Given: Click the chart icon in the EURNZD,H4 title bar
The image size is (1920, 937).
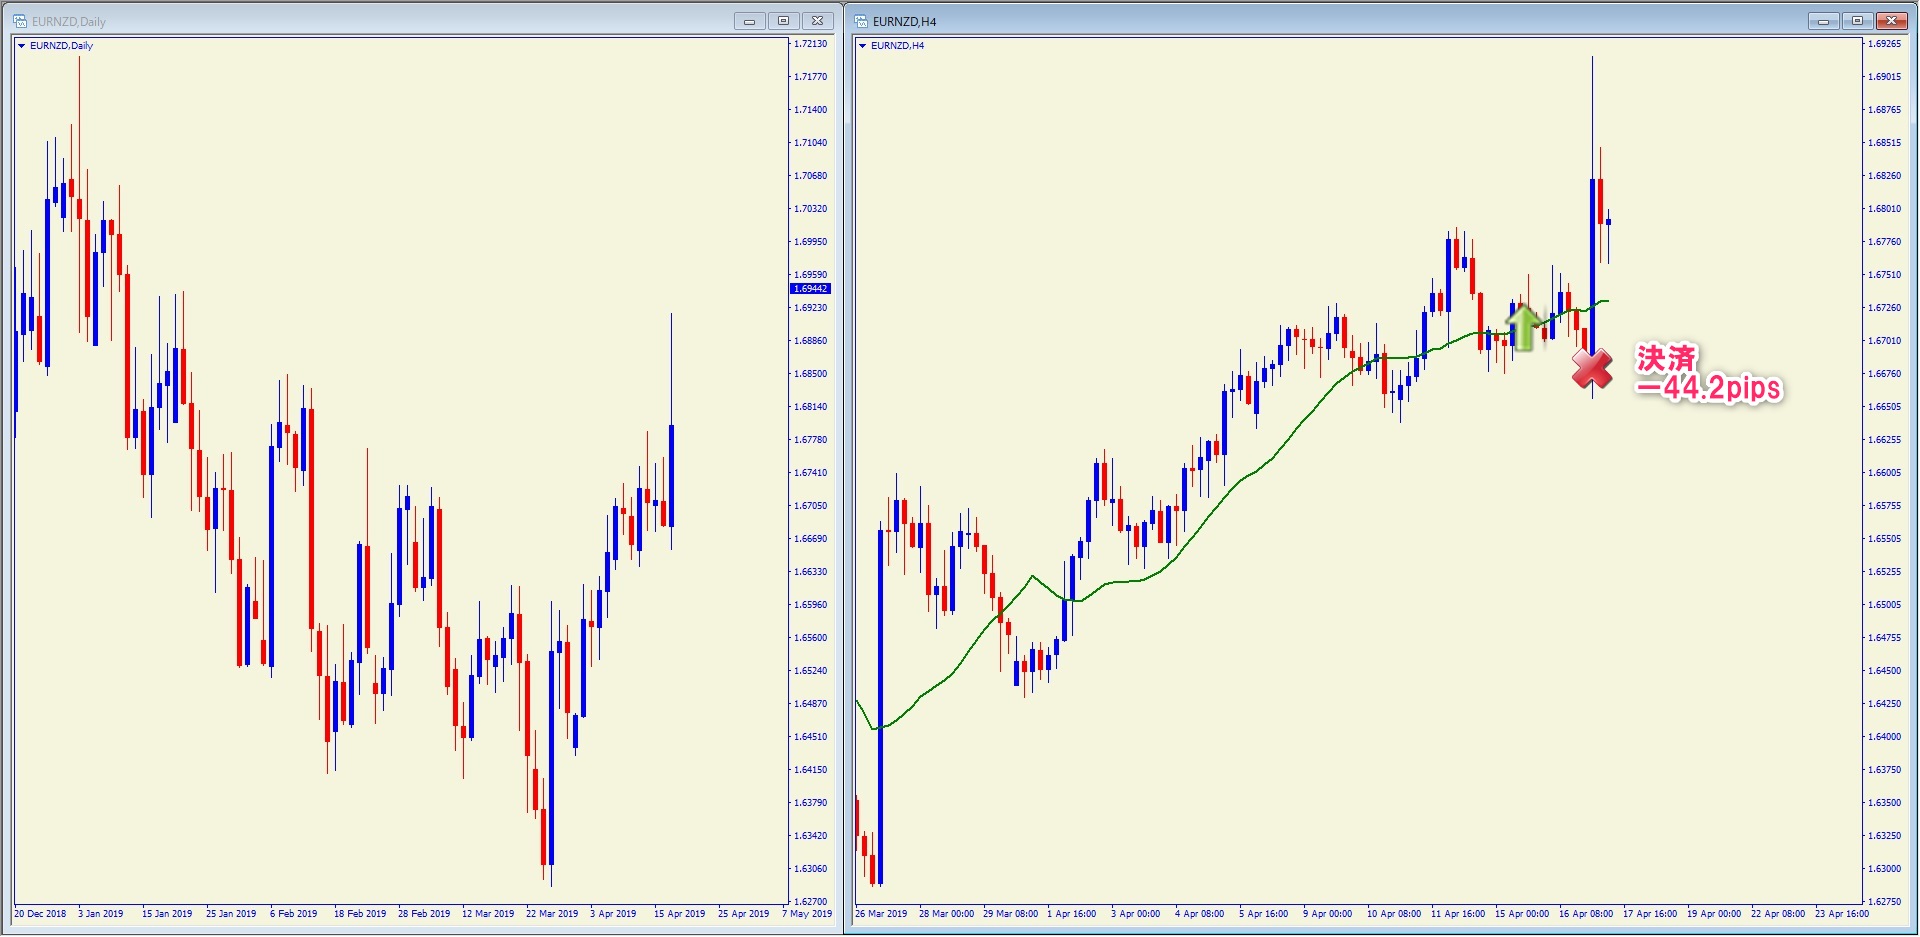Looking at the screenshot, I should click(x=860, y=21).
